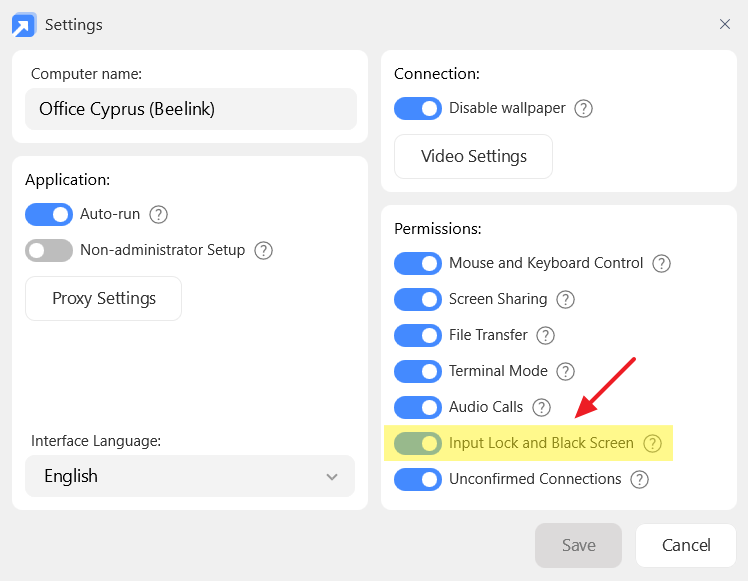Click the Cancel button
The width and height of the screenshot is (748, 581).
click(x=686, y=545)
